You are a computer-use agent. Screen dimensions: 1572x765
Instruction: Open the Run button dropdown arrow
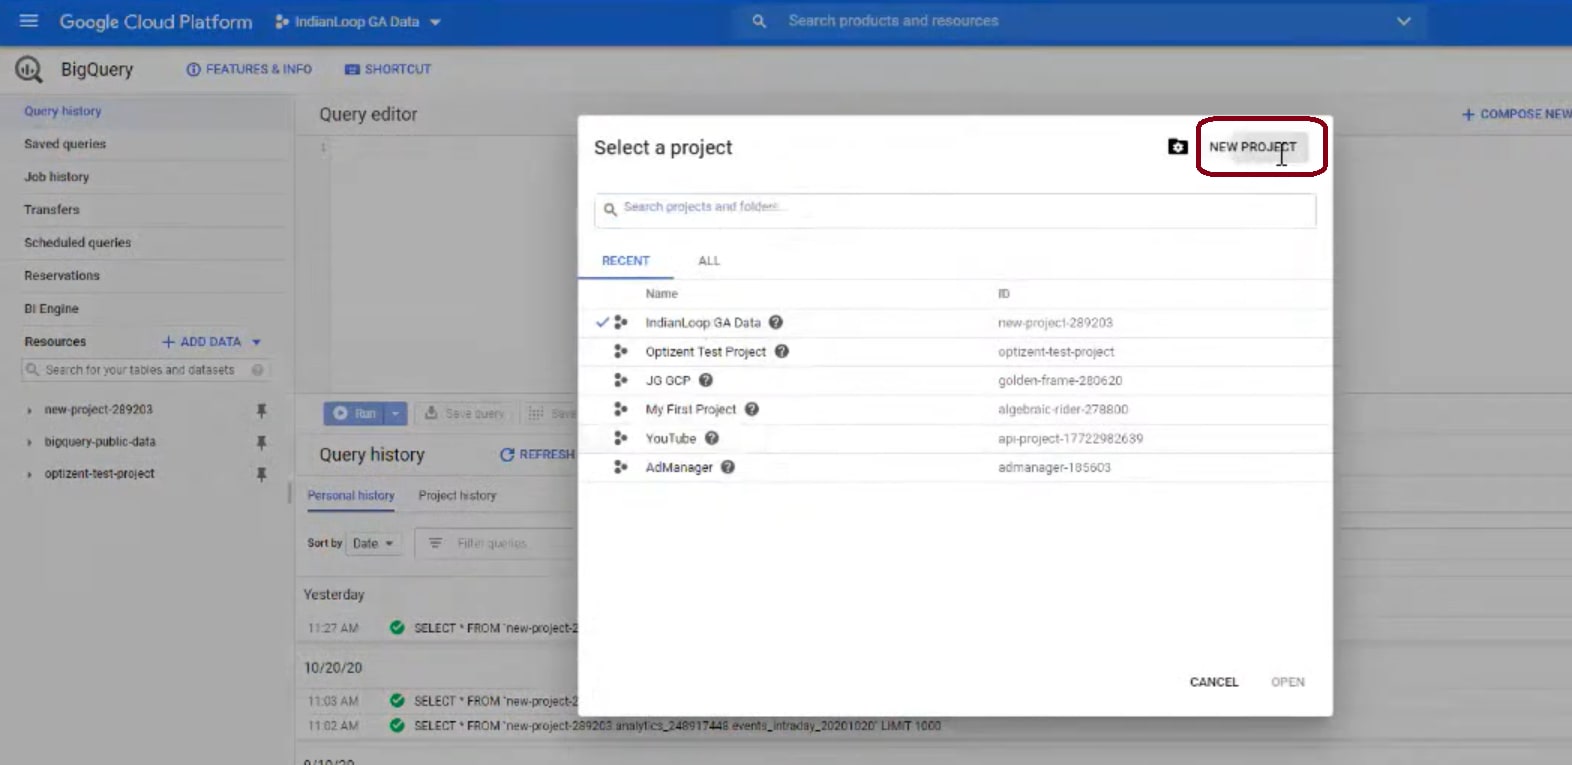[x=395, y=413]
